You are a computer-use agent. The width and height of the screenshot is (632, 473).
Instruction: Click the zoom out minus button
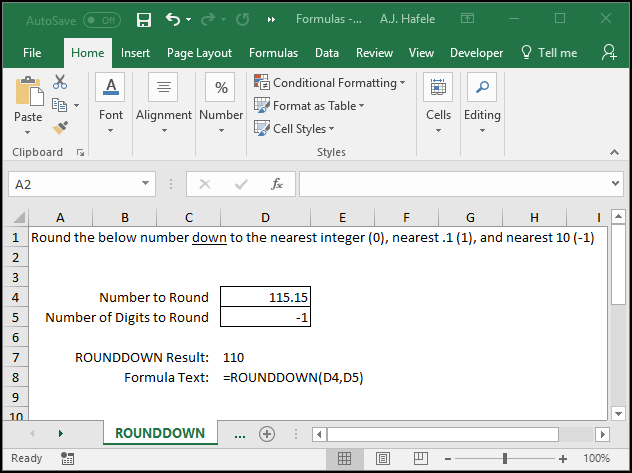pos(447,458)
